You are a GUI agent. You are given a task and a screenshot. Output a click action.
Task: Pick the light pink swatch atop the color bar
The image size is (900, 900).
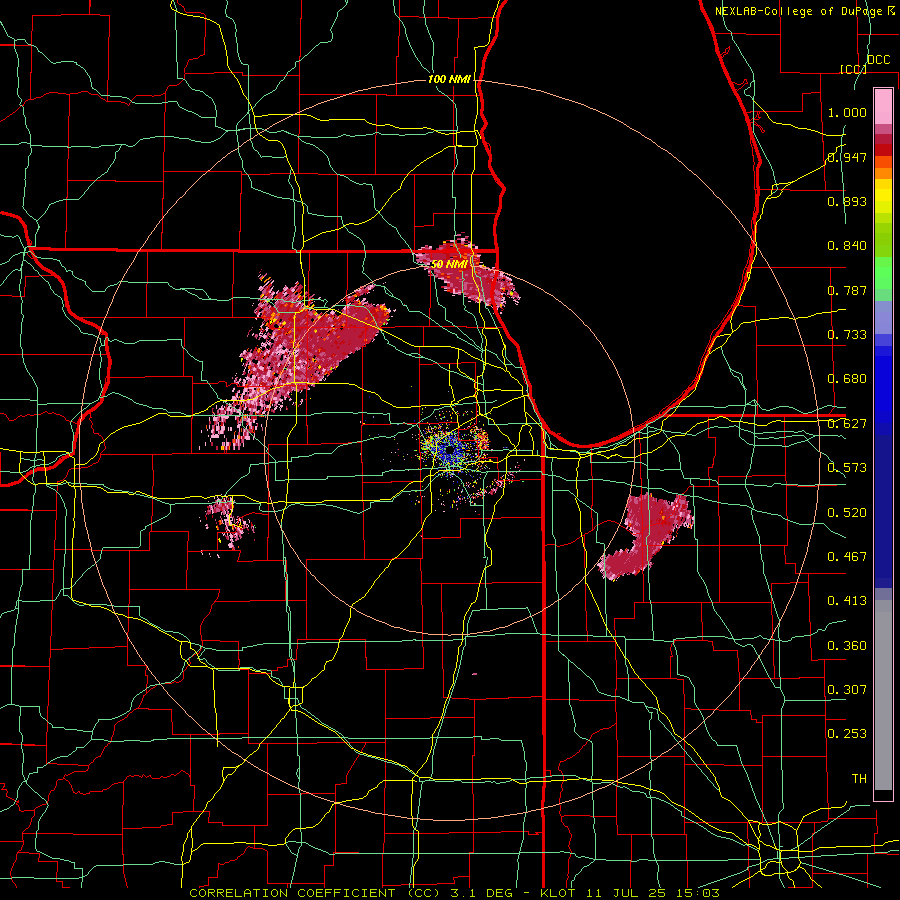click(x=883, y=106)
